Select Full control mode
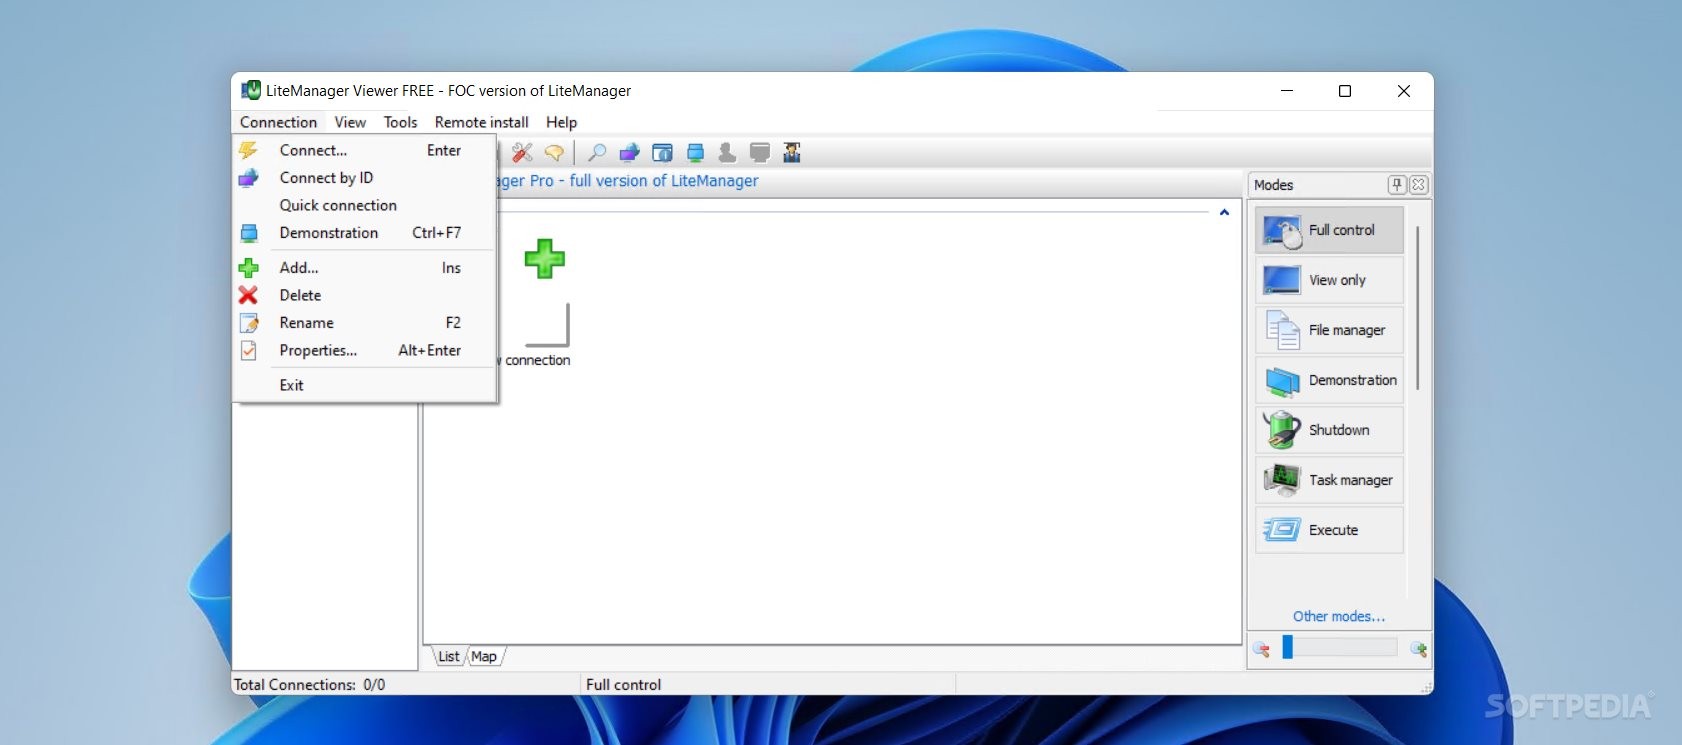The image size is (1682, 745). 1330,230
